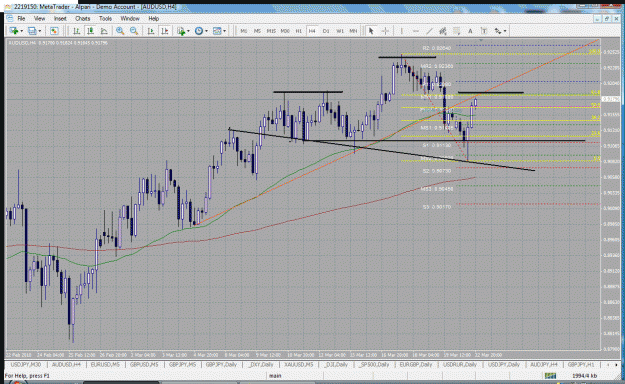Zoom out of the chart

click(x=134, y=31)
